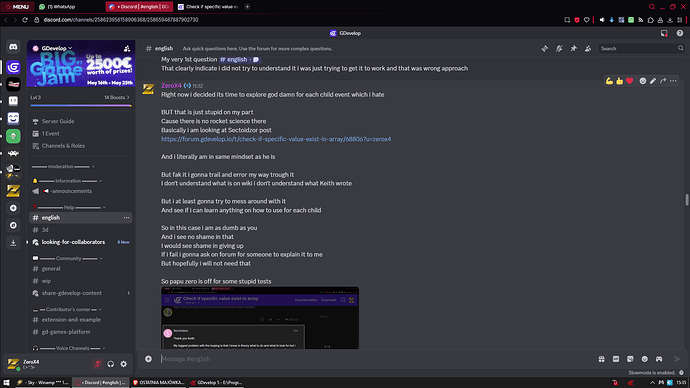Toggle microphone mute in user panel
This screenshot has width=690, height=388.
(x=98, y=364)
